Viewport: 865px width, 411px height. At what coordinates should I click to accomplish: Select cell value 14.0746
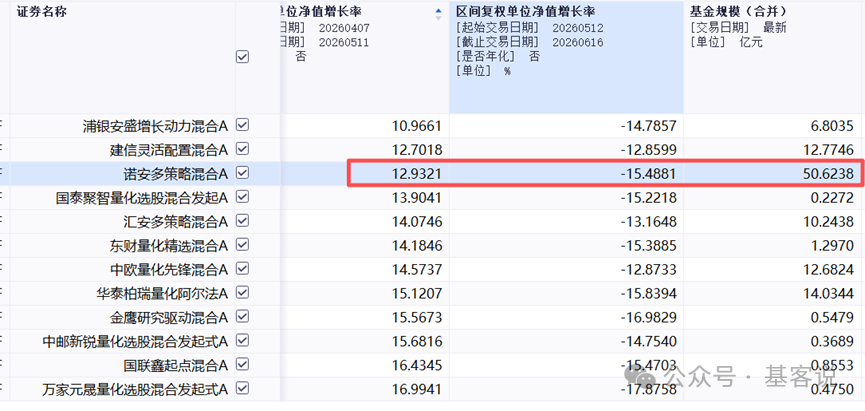point(417,222)
